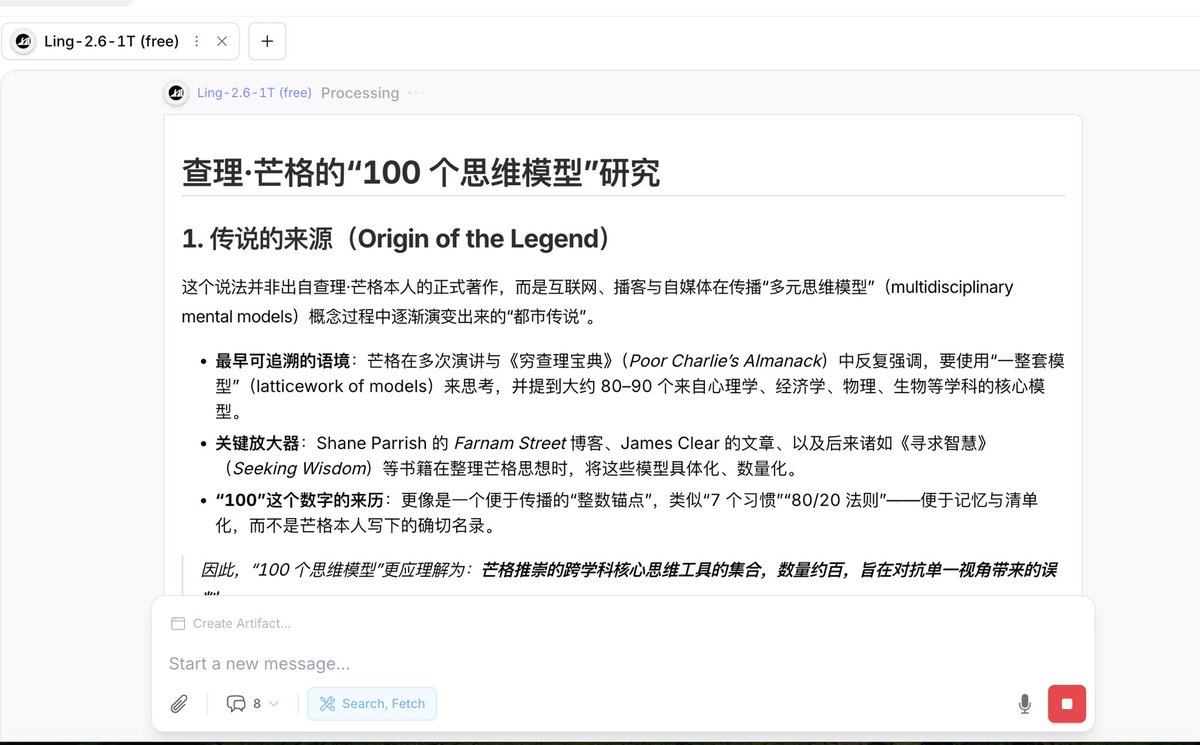Click heading 查理·芒格的“100 个思维模型”研究
The height and width of the screenshot is (745, 1200).
coord(421,173)
